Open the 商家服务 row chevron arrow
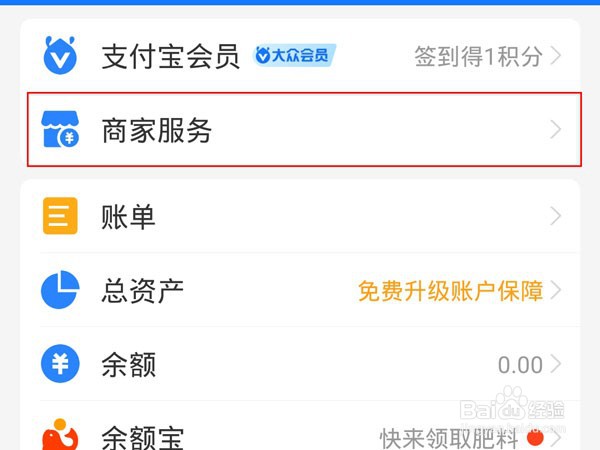Viewport: 600px width, 450px height. 556,129
